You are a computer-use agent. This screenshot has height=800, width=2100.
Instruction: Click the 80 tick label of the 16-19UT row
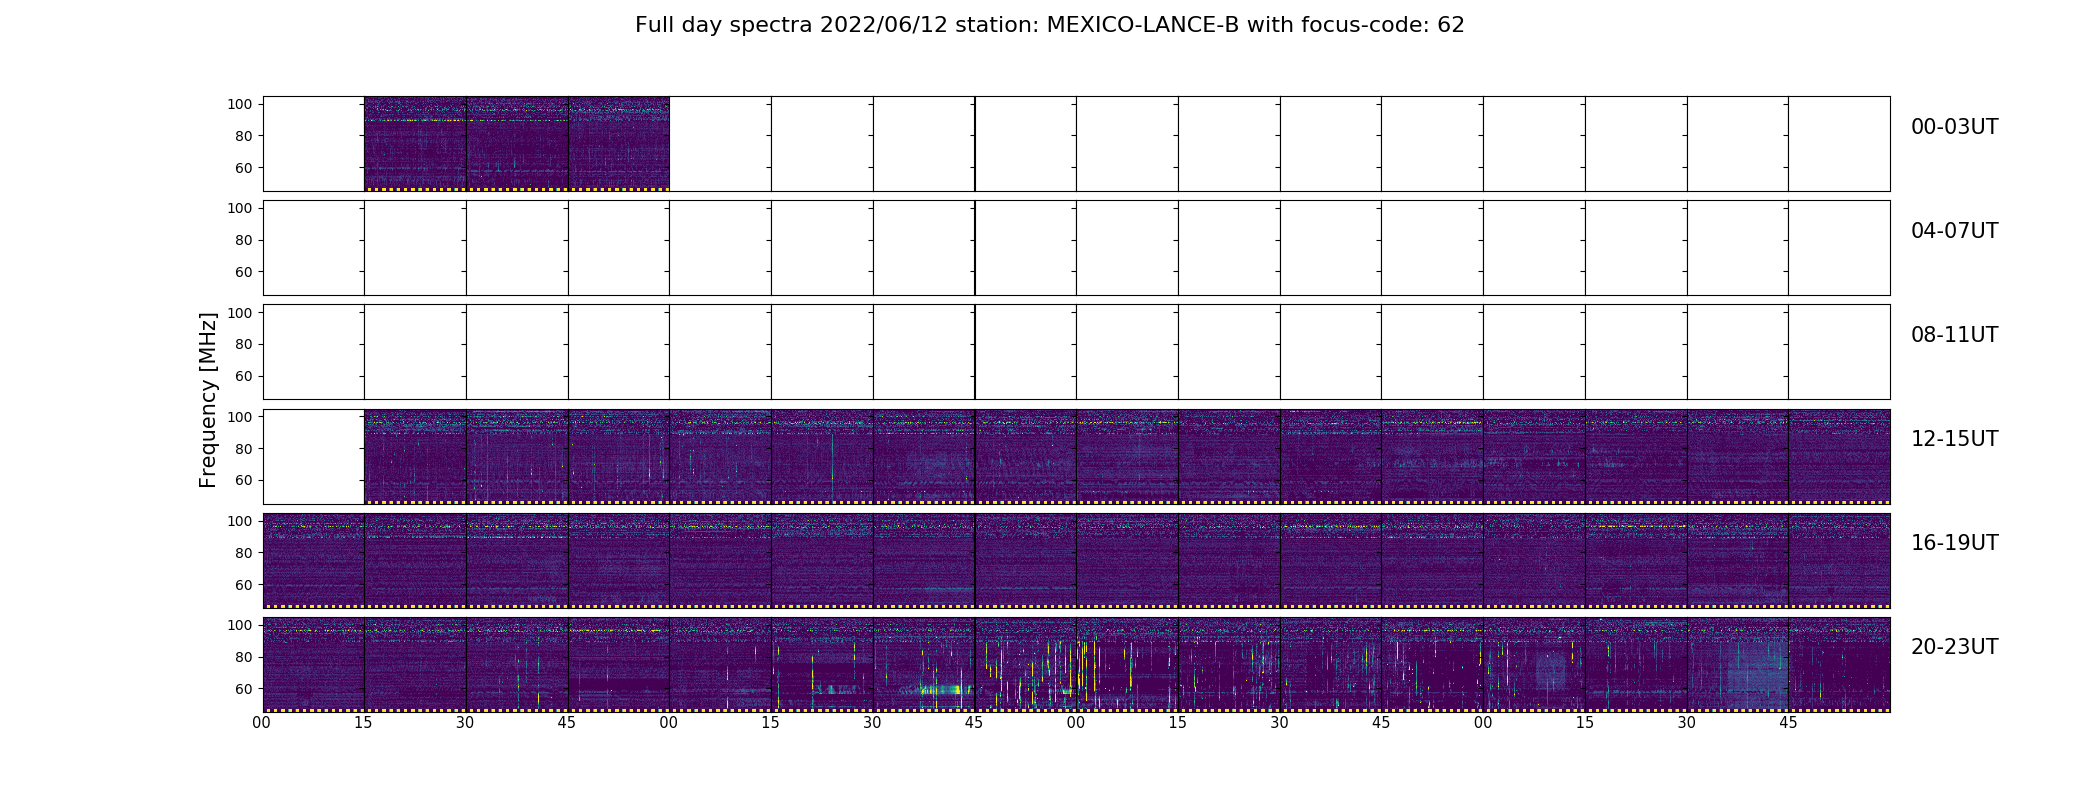coord(244,553)
